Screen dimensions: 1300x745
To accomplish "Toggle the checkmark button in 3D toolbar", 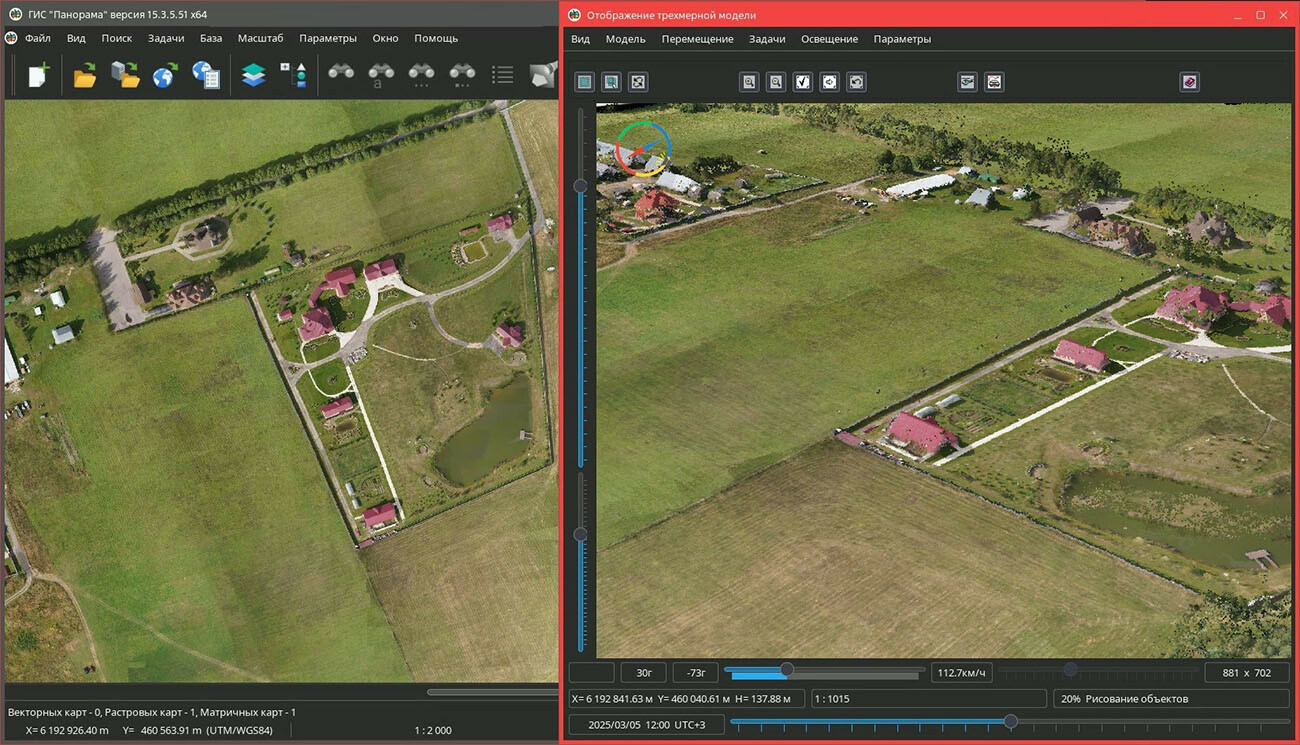I will click(x=802, y=82).
